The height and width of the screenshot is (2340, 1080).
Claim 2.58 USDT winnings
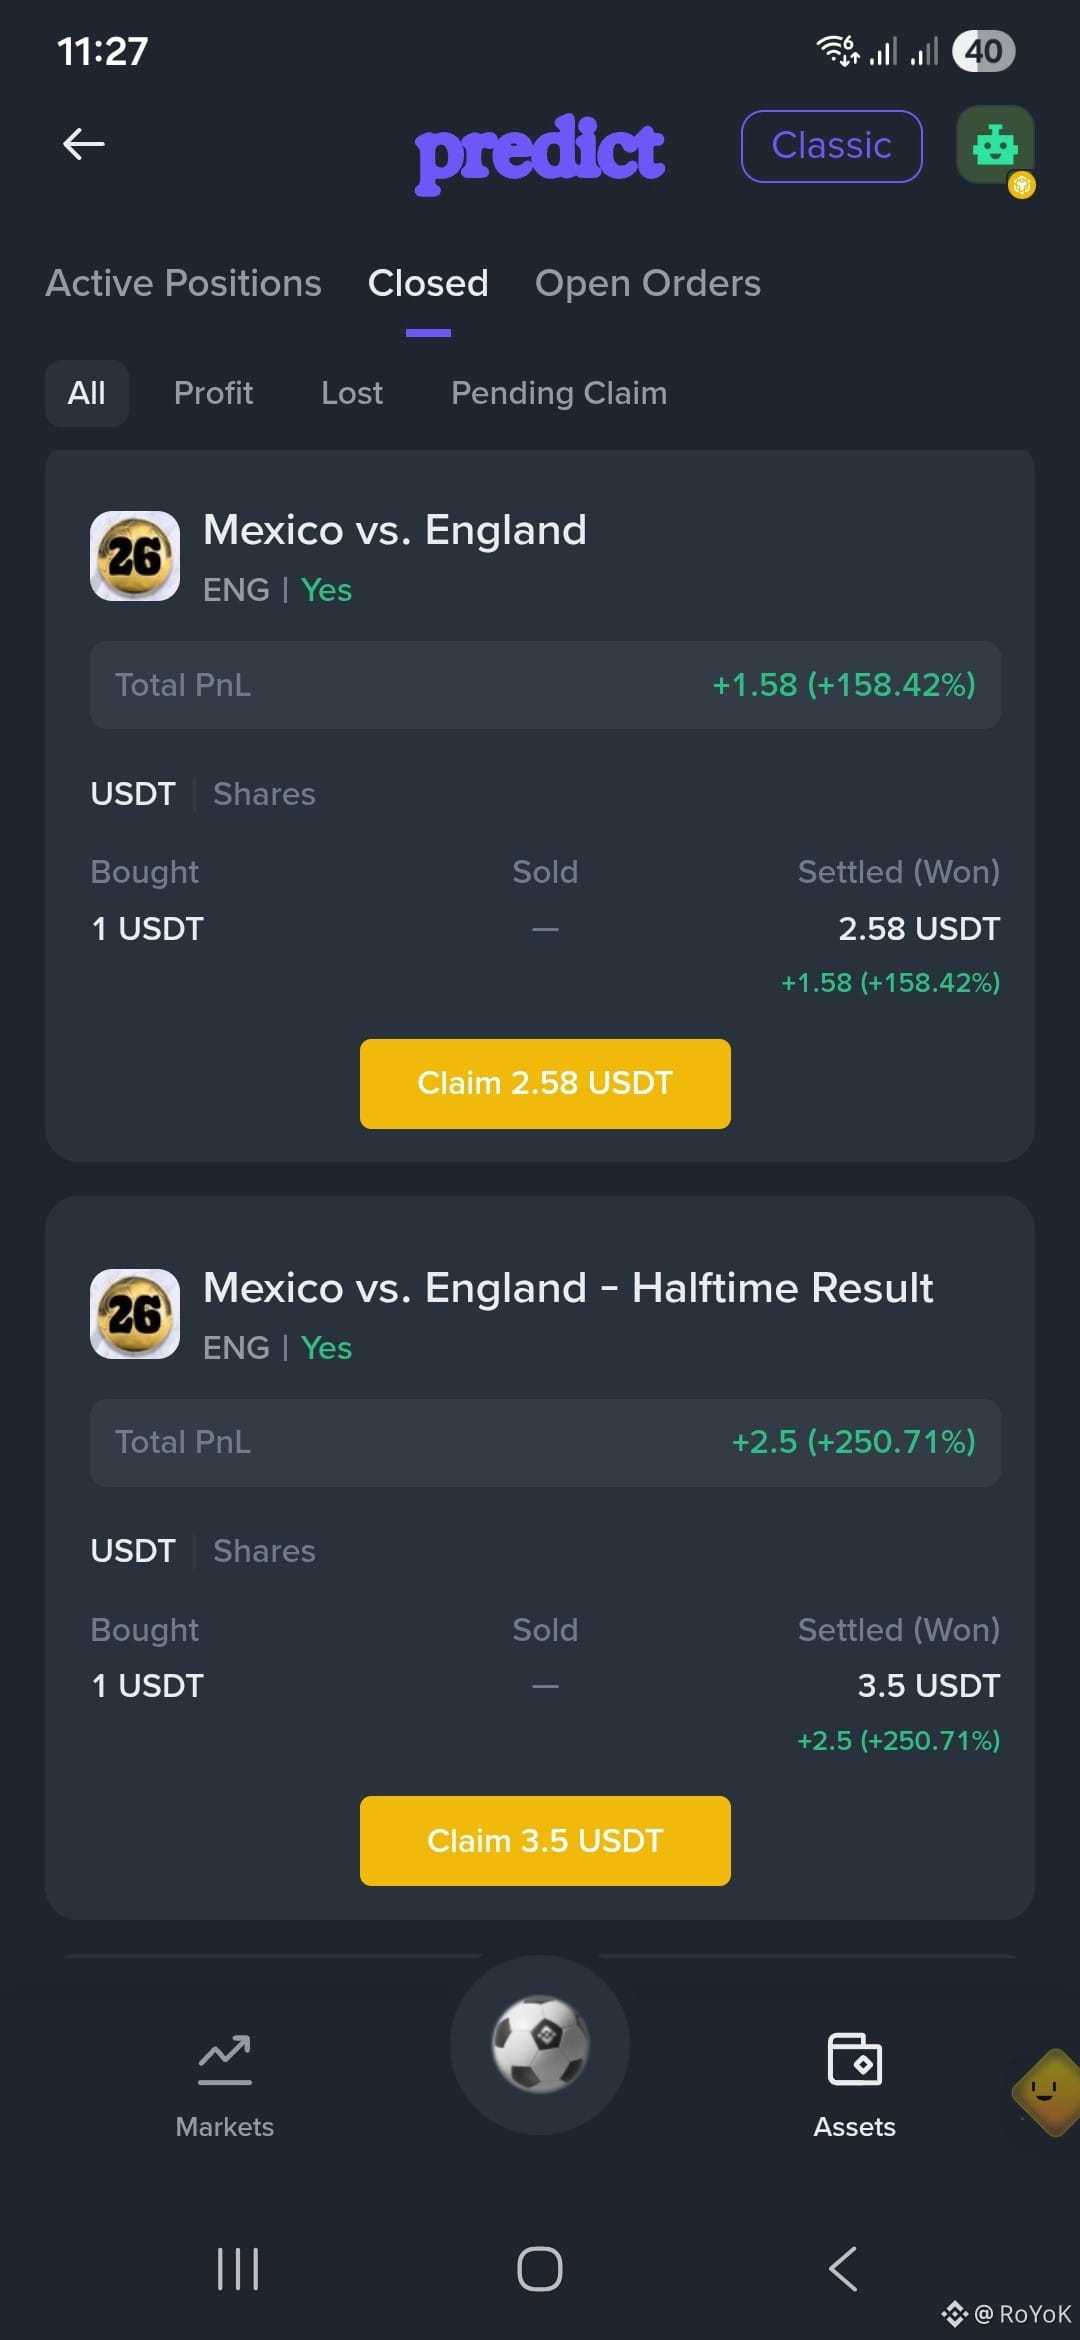[x=545, y=1084]
